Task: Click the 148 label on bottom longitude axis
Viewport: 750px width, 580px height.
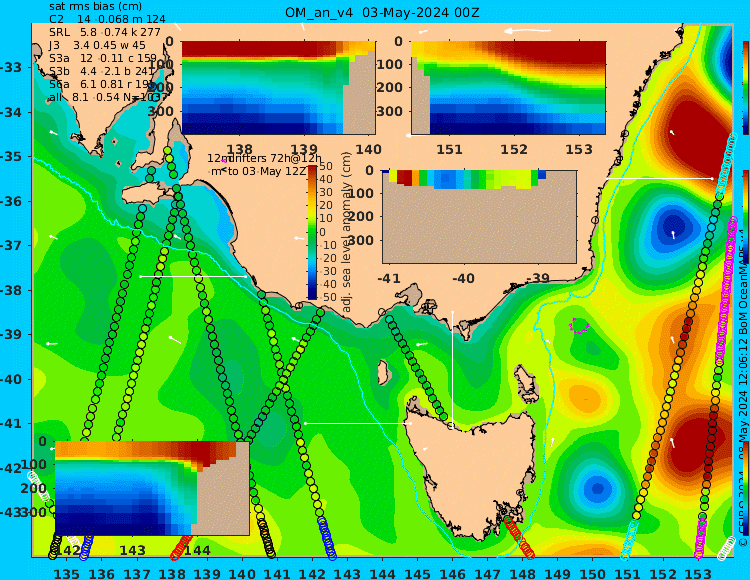Action: (x=522, y=573)
